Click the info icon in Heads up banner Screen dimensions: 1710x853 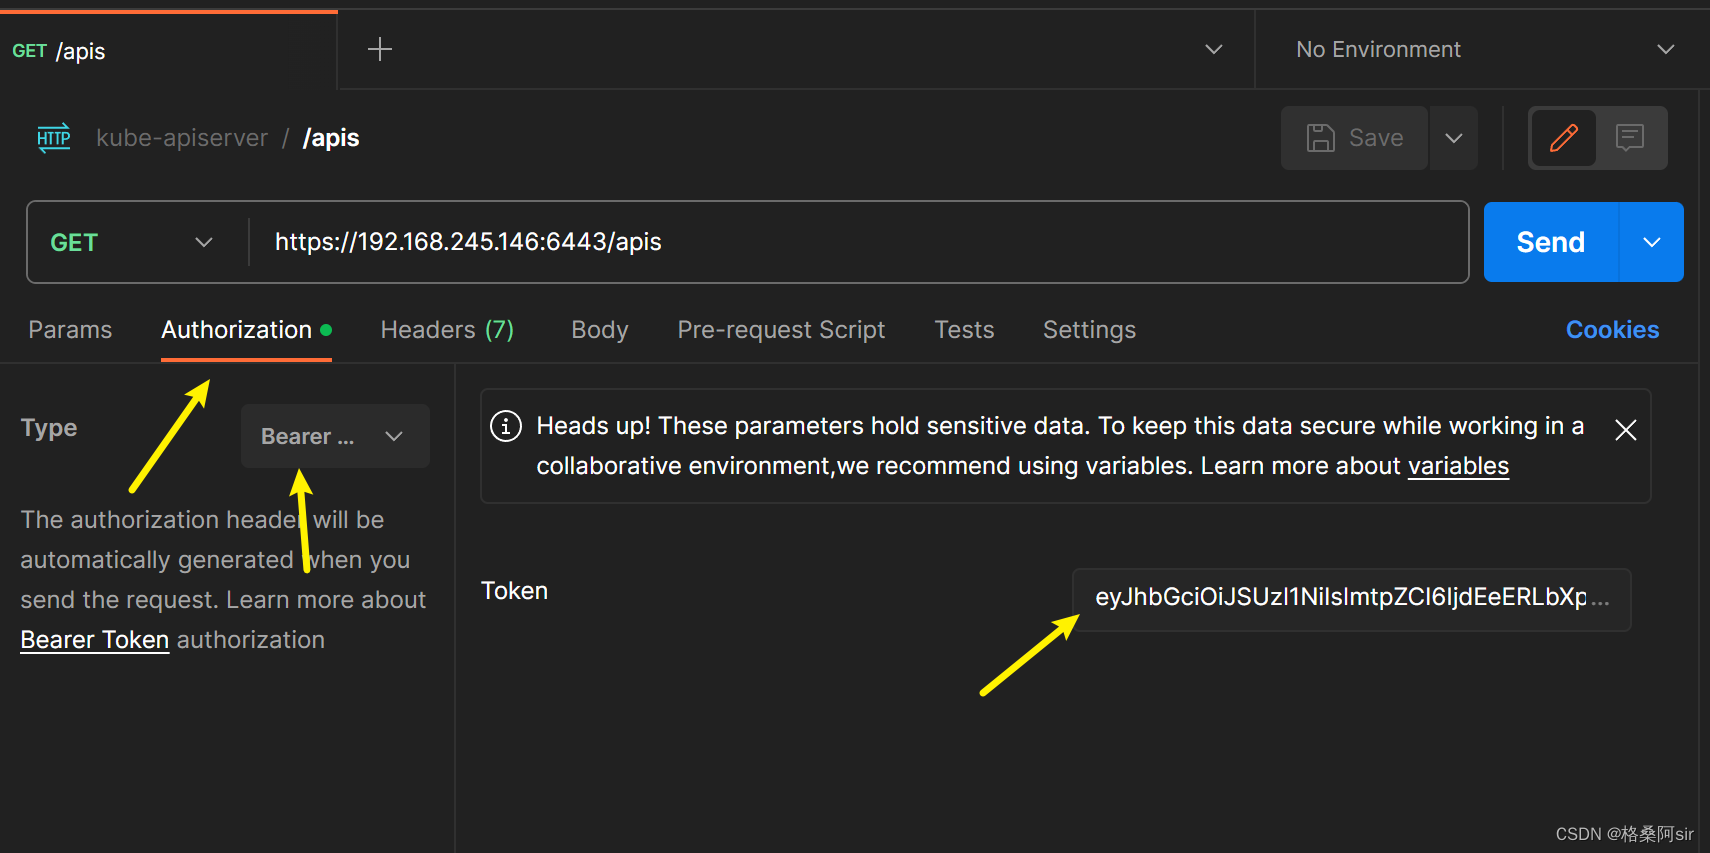pos(506,426)
